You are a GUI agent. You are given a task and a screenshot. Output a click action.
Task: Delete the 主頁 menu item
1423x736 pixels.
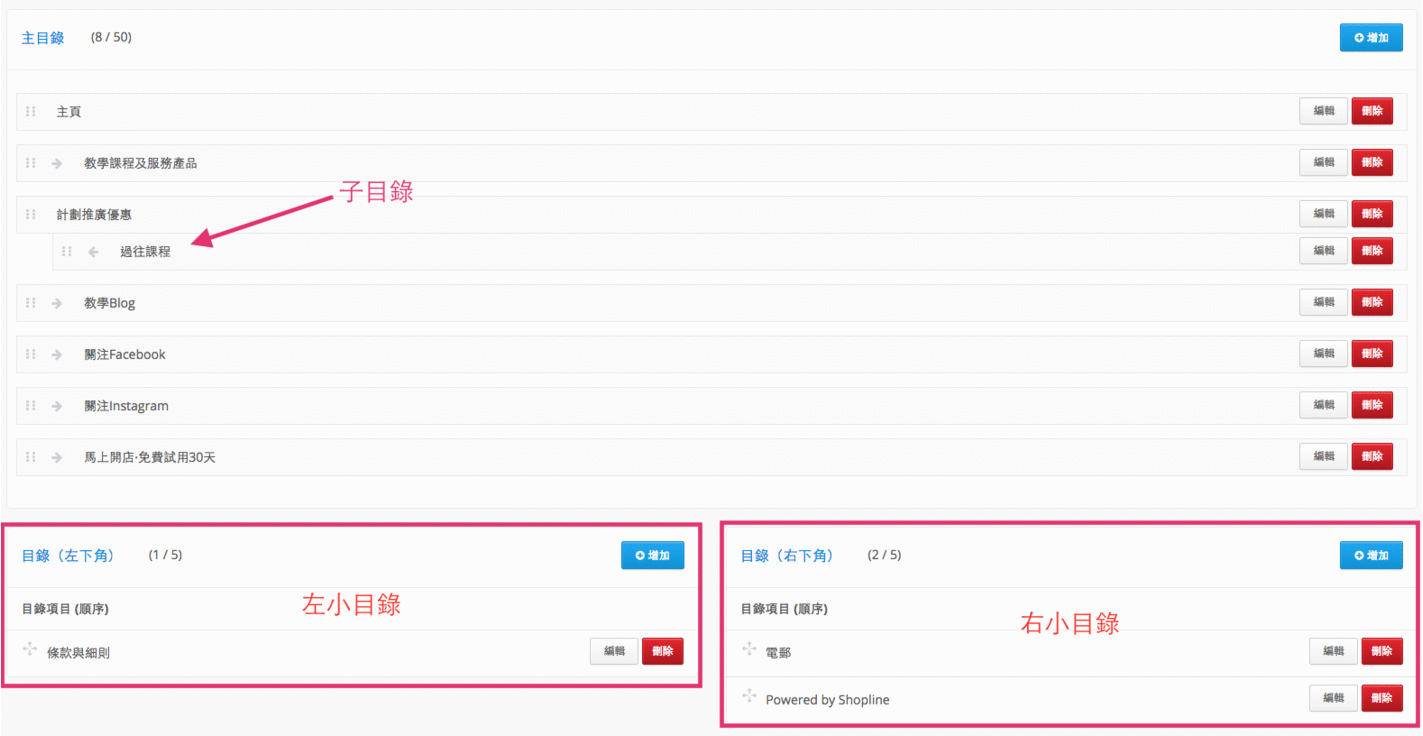(x=1372, y=111)
